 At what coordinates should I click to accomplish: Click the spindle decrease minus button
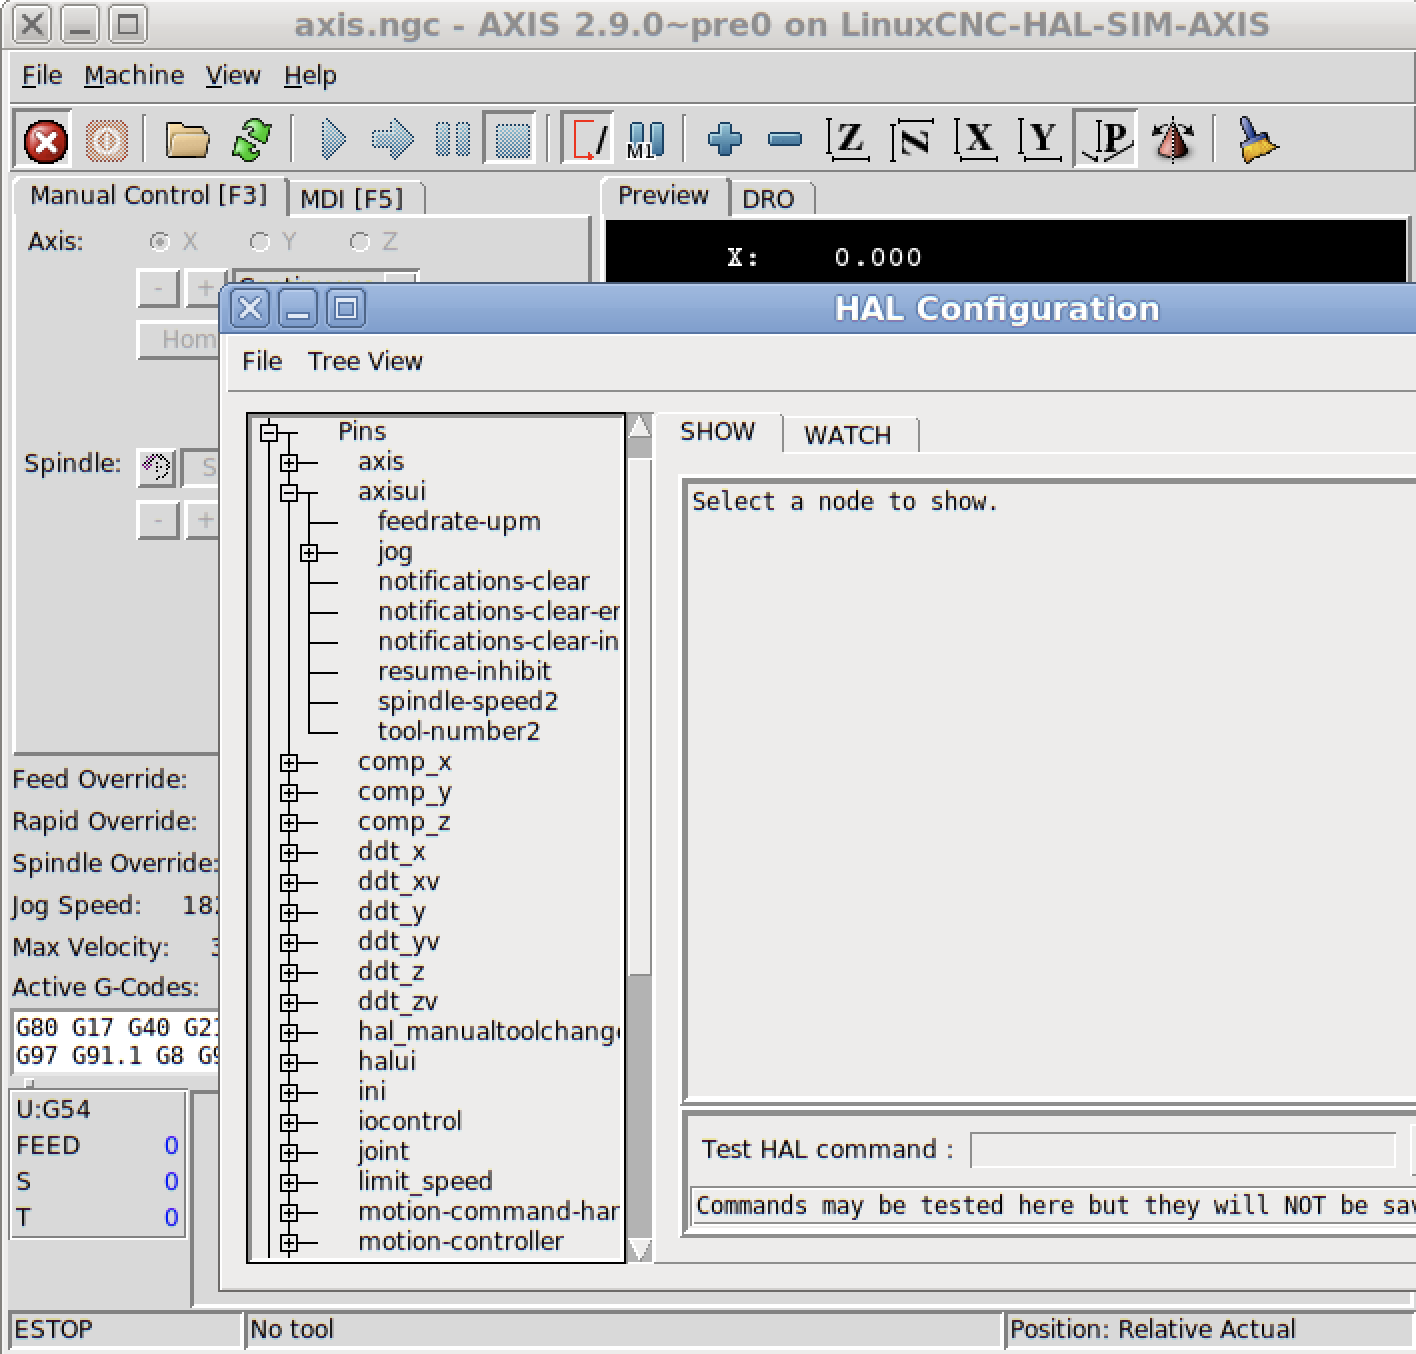158,520
